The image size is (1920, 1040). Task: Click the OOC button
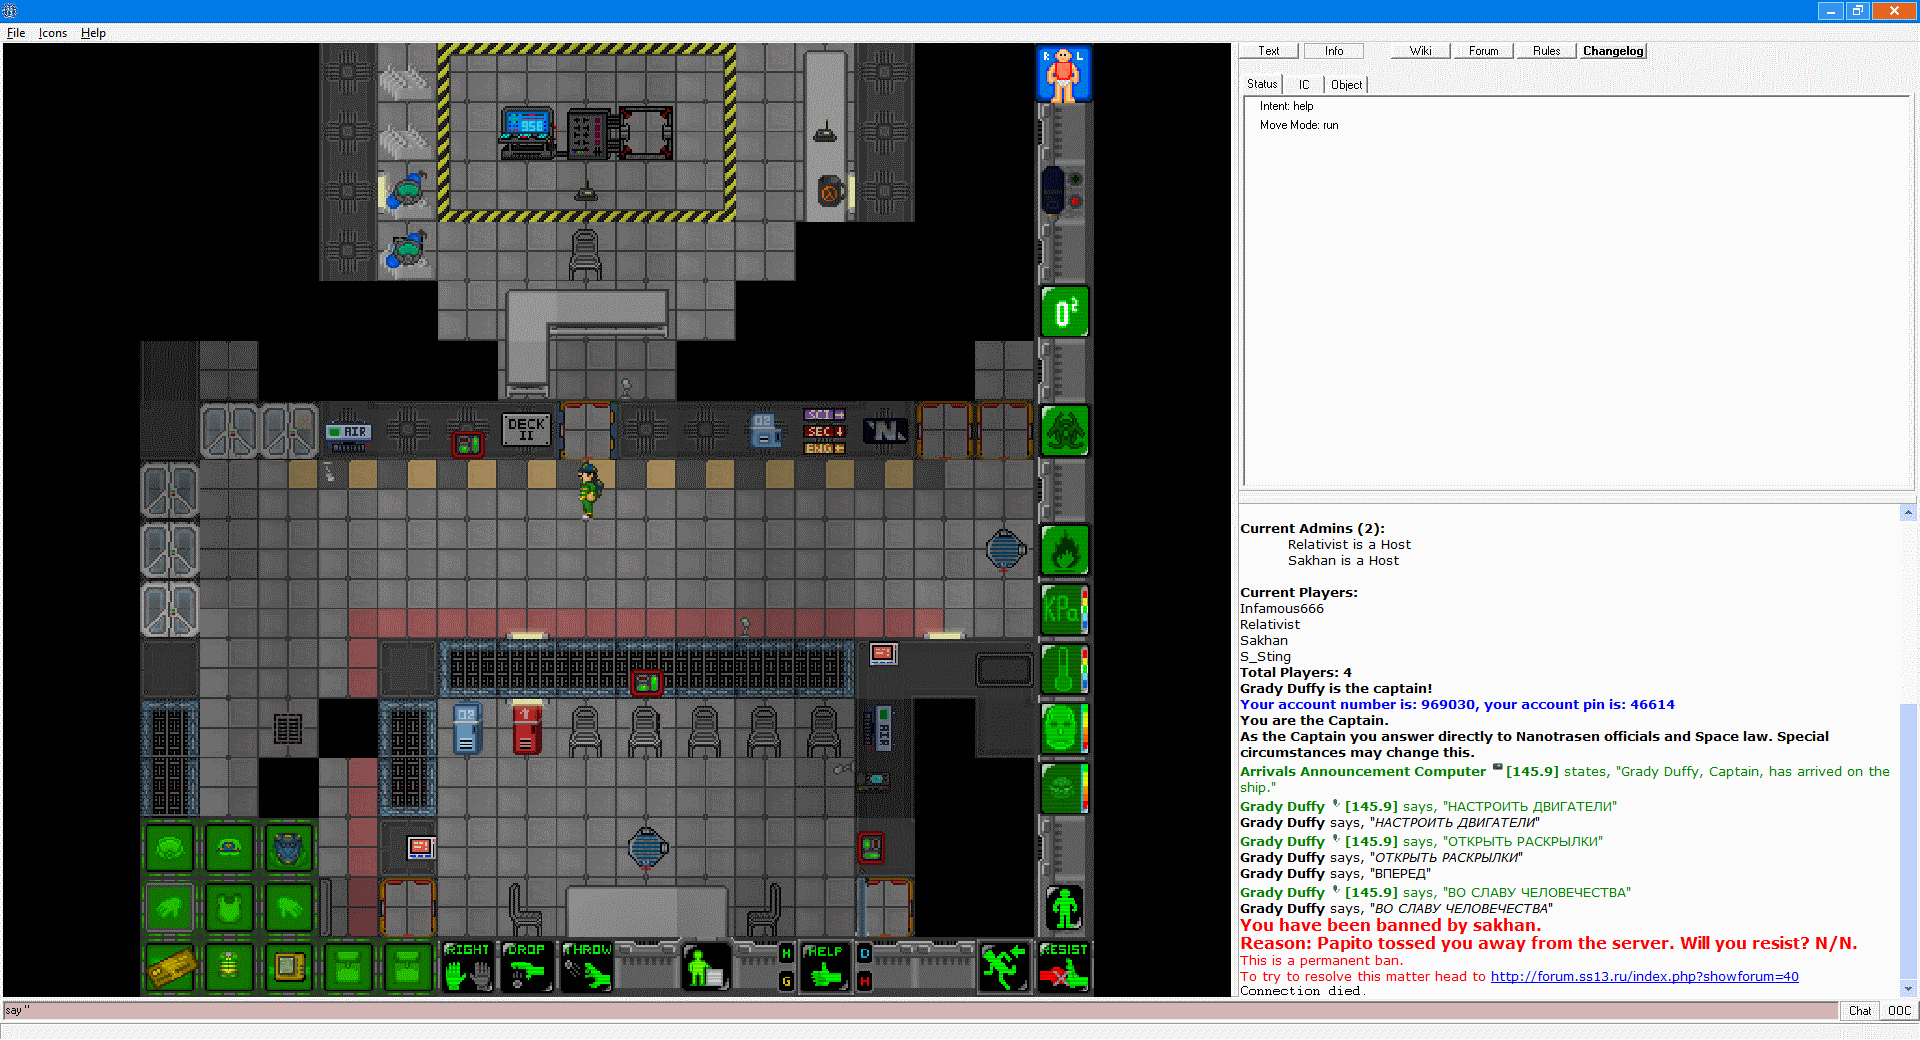coord(1899,1011)
